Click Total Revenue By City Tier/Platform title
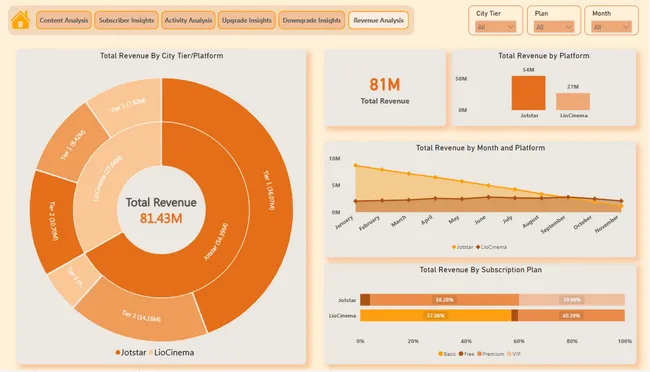 pos(162,56)
